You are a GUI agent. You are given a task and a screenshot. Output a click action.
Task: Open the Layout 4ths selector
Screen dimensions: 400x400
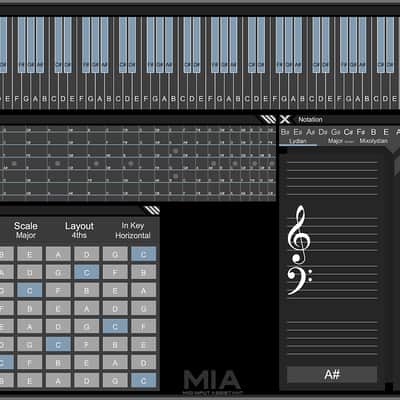click(x=79, y=230)
